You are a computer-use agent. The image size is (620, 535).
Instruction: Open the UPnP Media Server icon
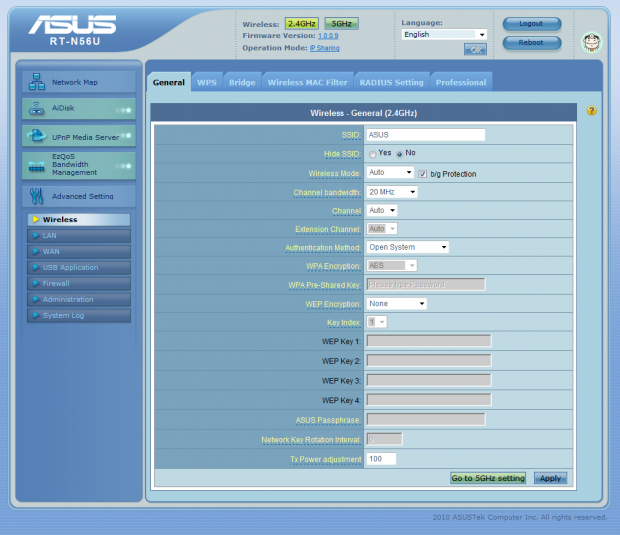tap(36, 136)
